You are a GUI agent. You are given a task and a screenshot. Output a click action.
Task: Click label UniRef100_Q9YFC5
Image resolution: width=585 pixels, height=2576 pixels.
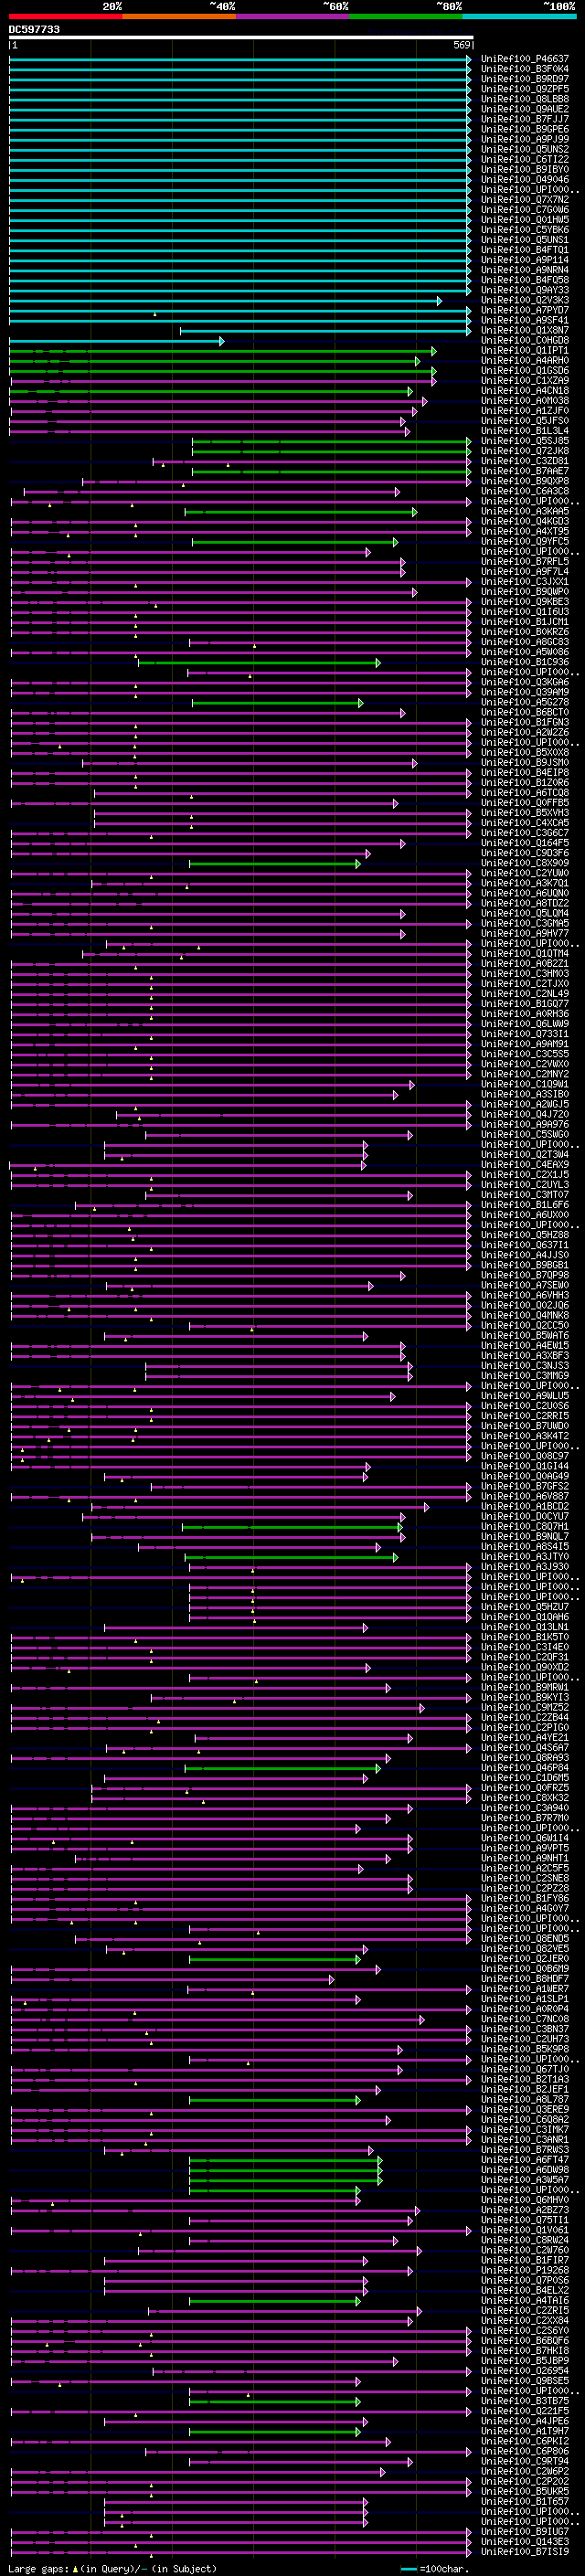(x=525, y=542)
